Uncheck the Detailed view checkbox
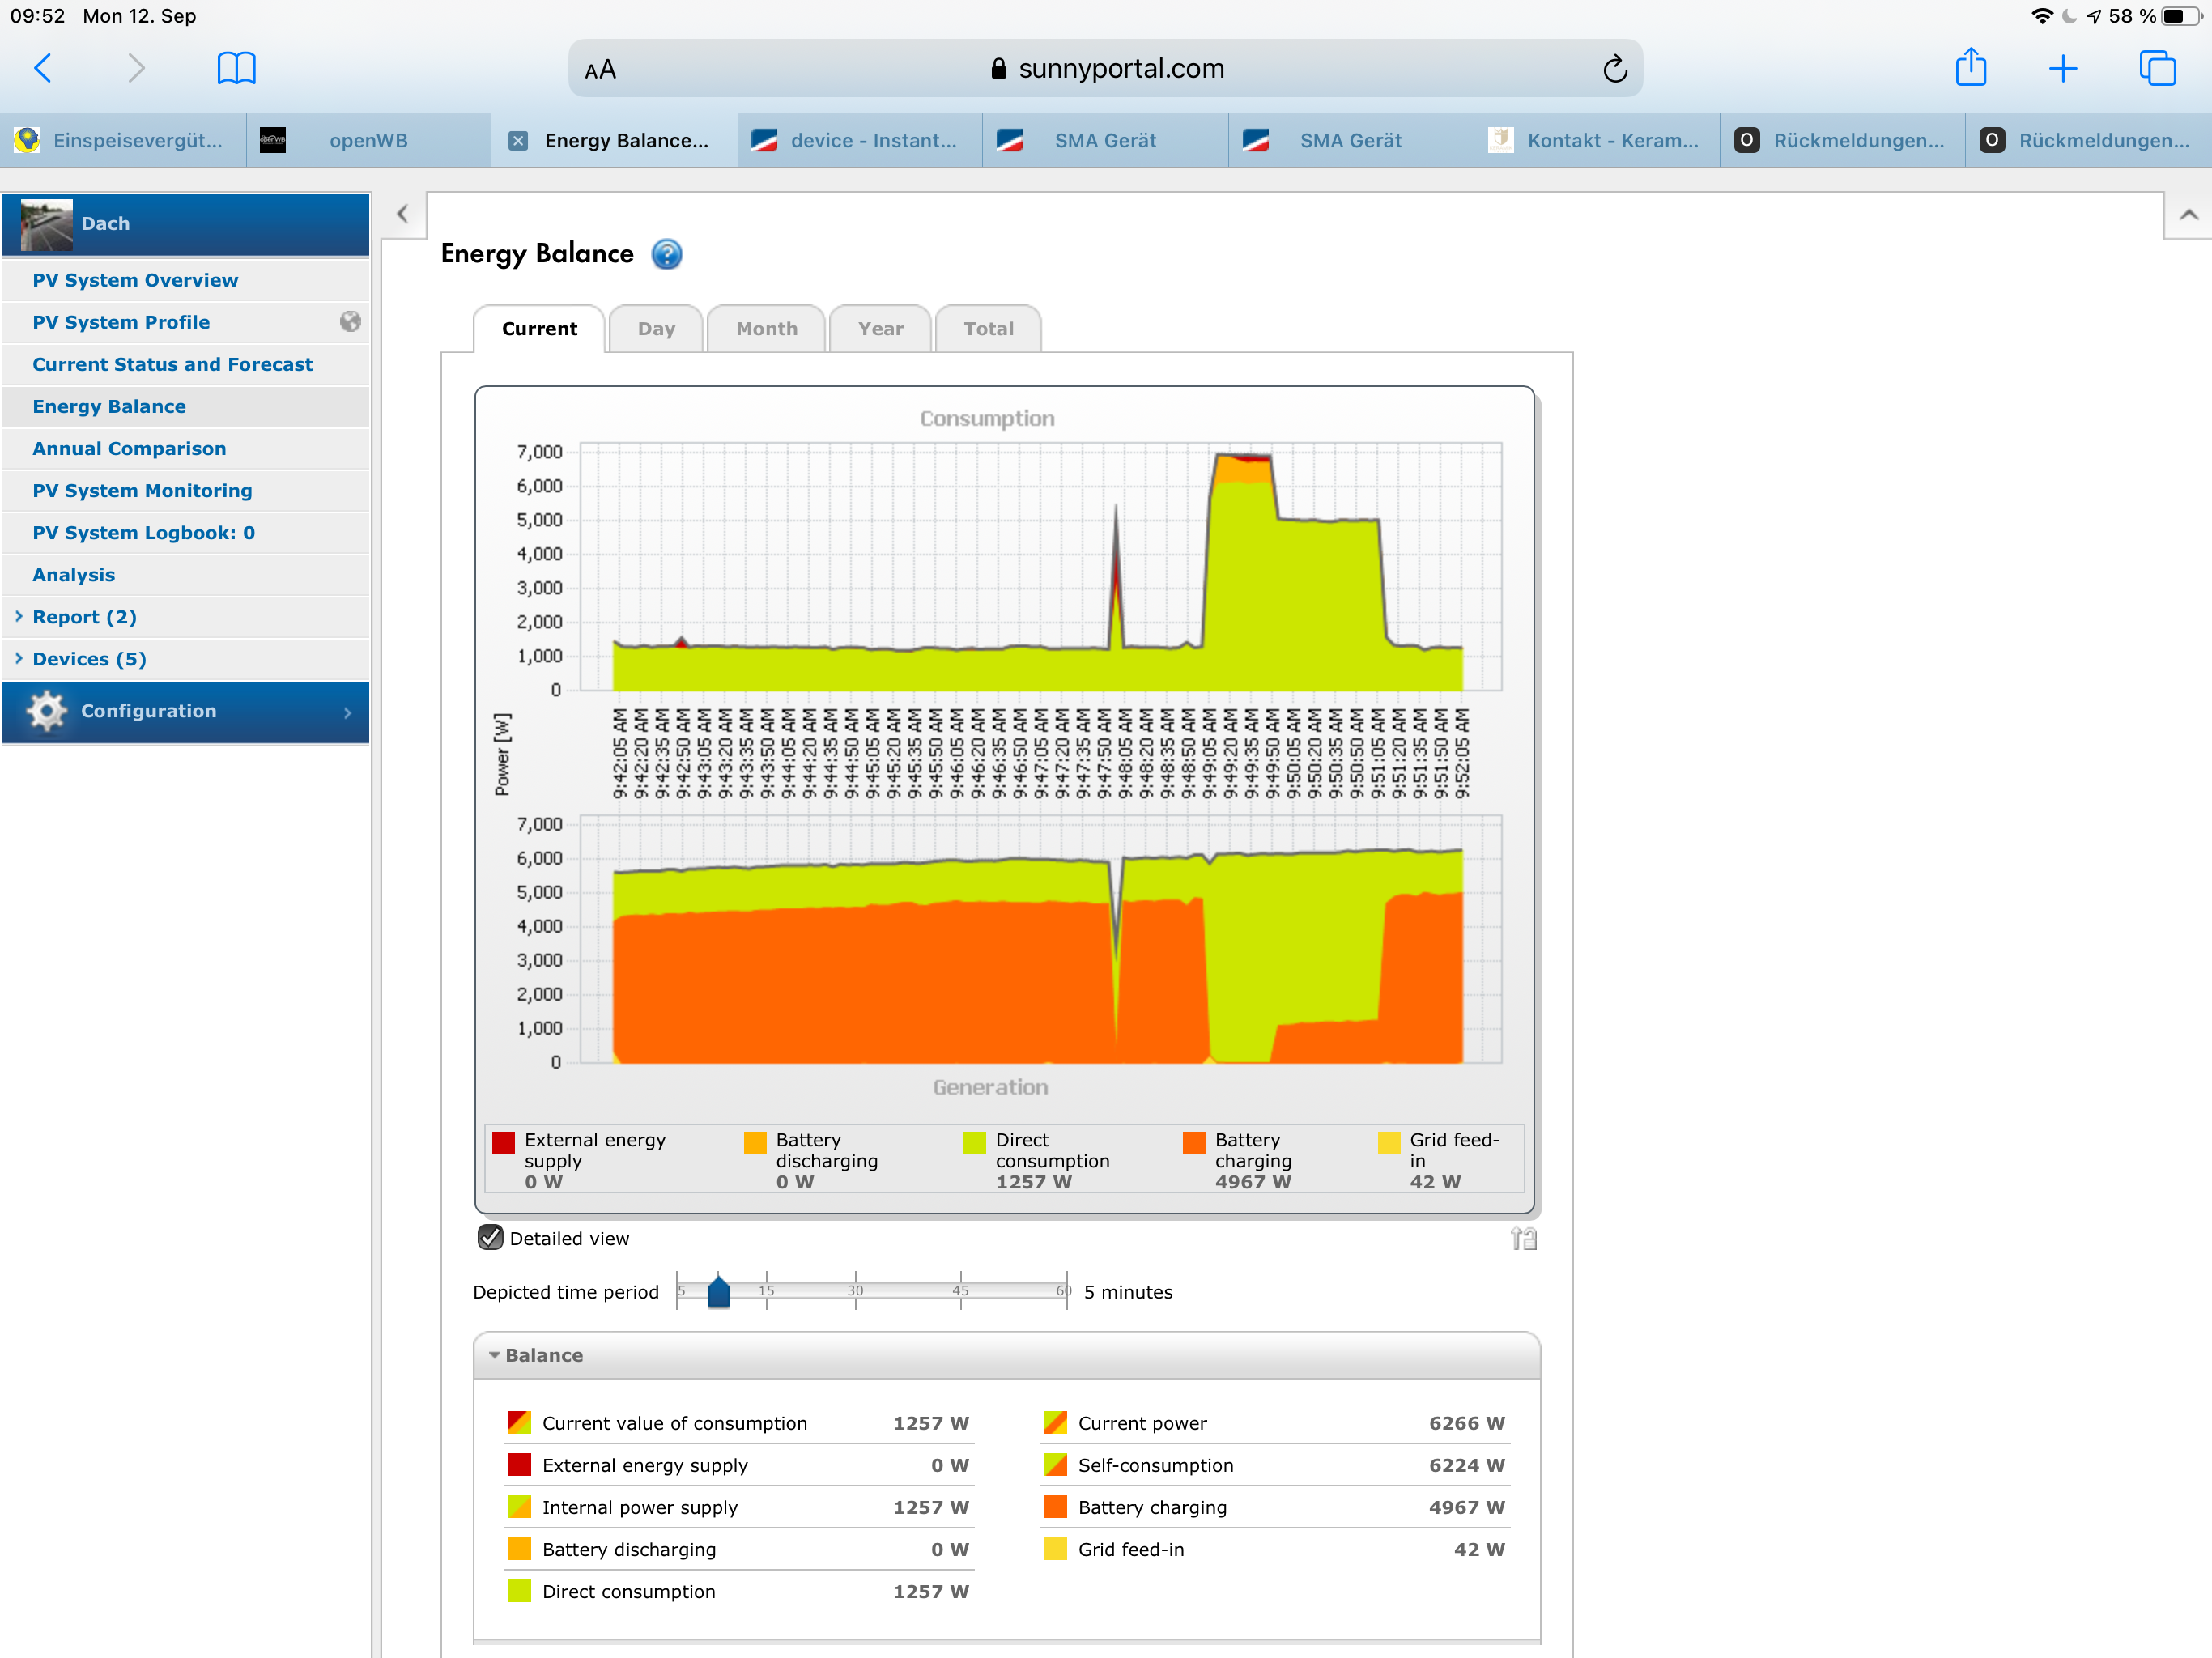 [x=490, y=1237]
